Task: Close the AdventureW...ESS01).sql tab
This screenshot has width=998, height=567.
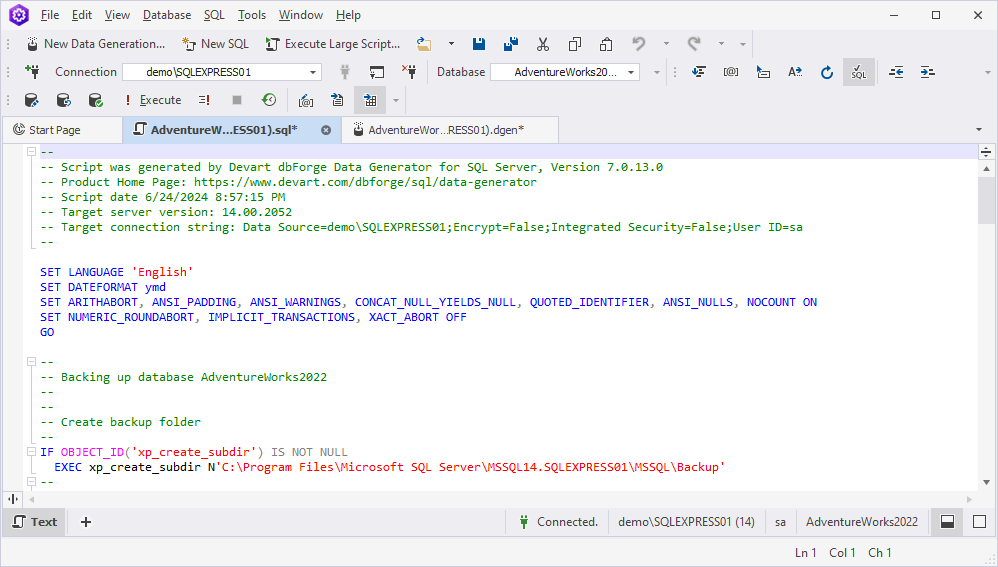Action: 326,130
